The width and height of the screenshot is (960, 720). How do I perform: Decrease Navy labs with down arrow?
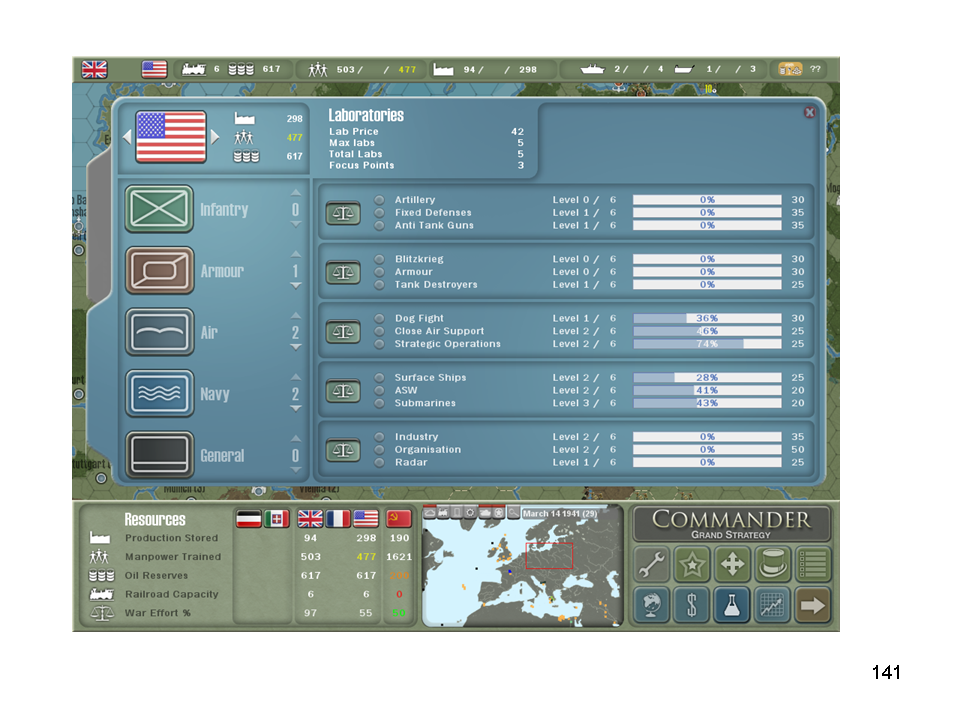pyautogui.click(x=295, y=409)
